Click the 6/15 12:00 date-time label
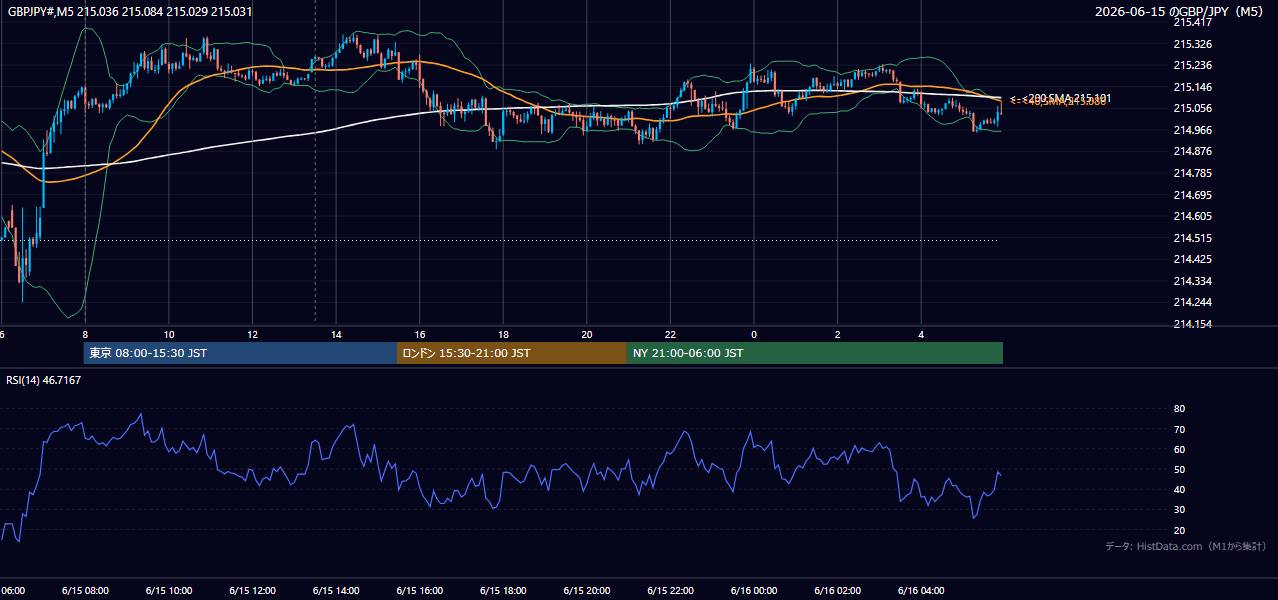 tap(252, 591)
